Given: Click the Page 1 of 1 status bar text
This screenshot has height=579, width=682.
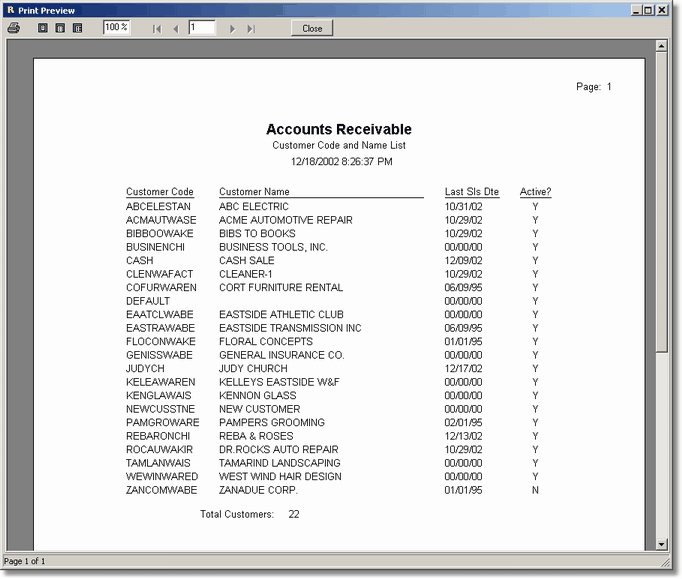Looking at the screenshot, I should [24, 561].
